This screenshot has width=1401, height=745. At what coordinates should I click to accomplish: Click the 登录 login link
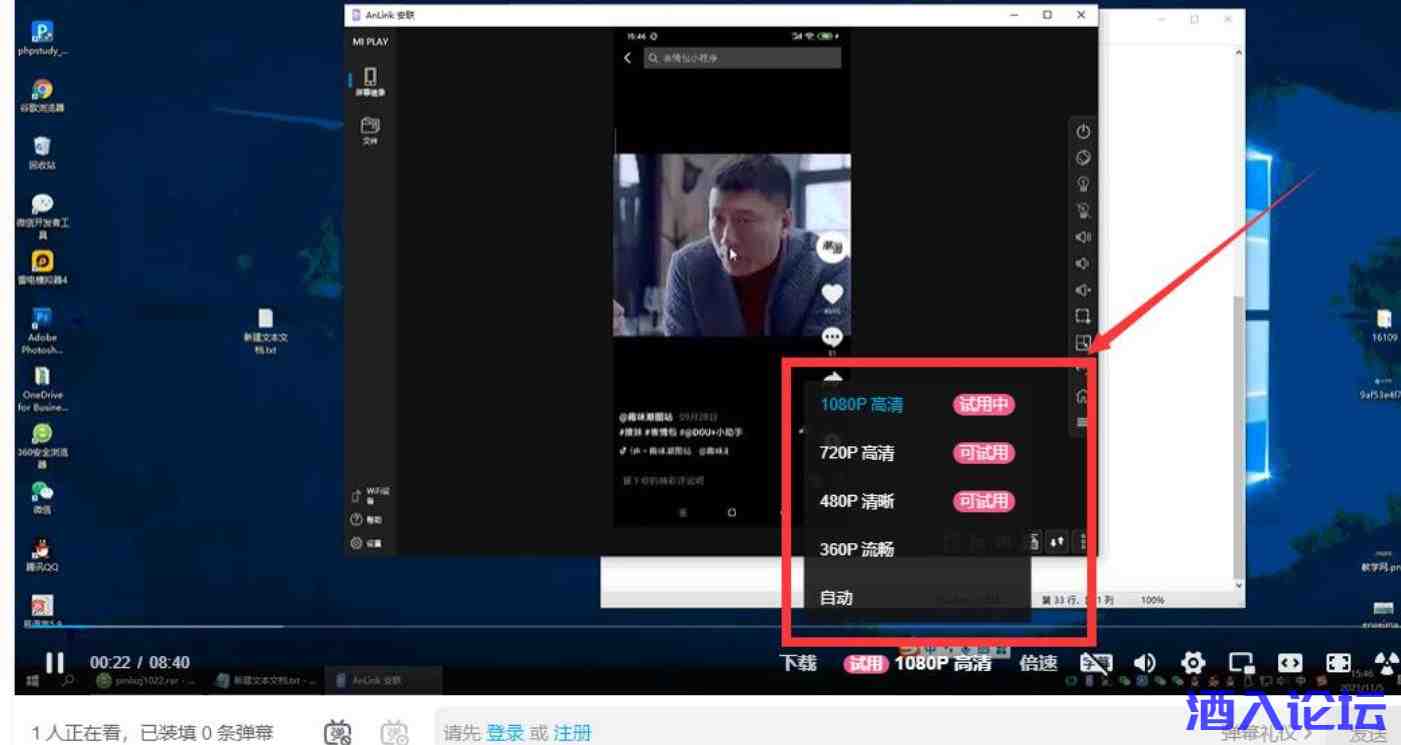[503, 733]
